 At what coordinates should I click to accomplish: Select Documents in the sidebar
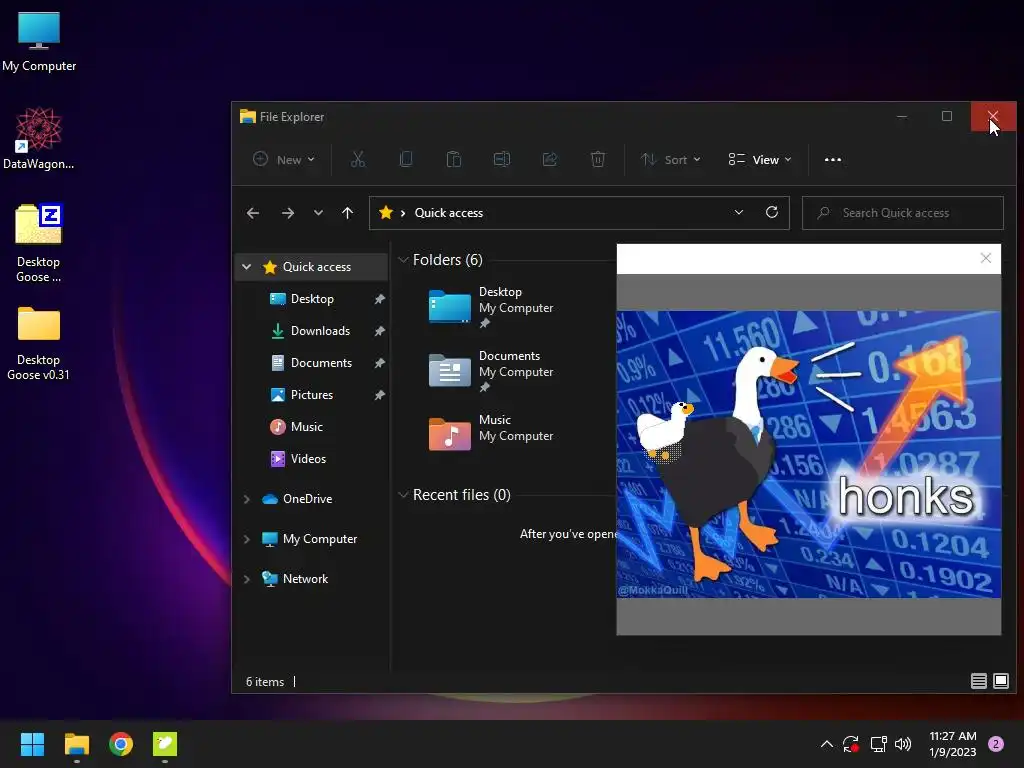(x=321, y=362)
